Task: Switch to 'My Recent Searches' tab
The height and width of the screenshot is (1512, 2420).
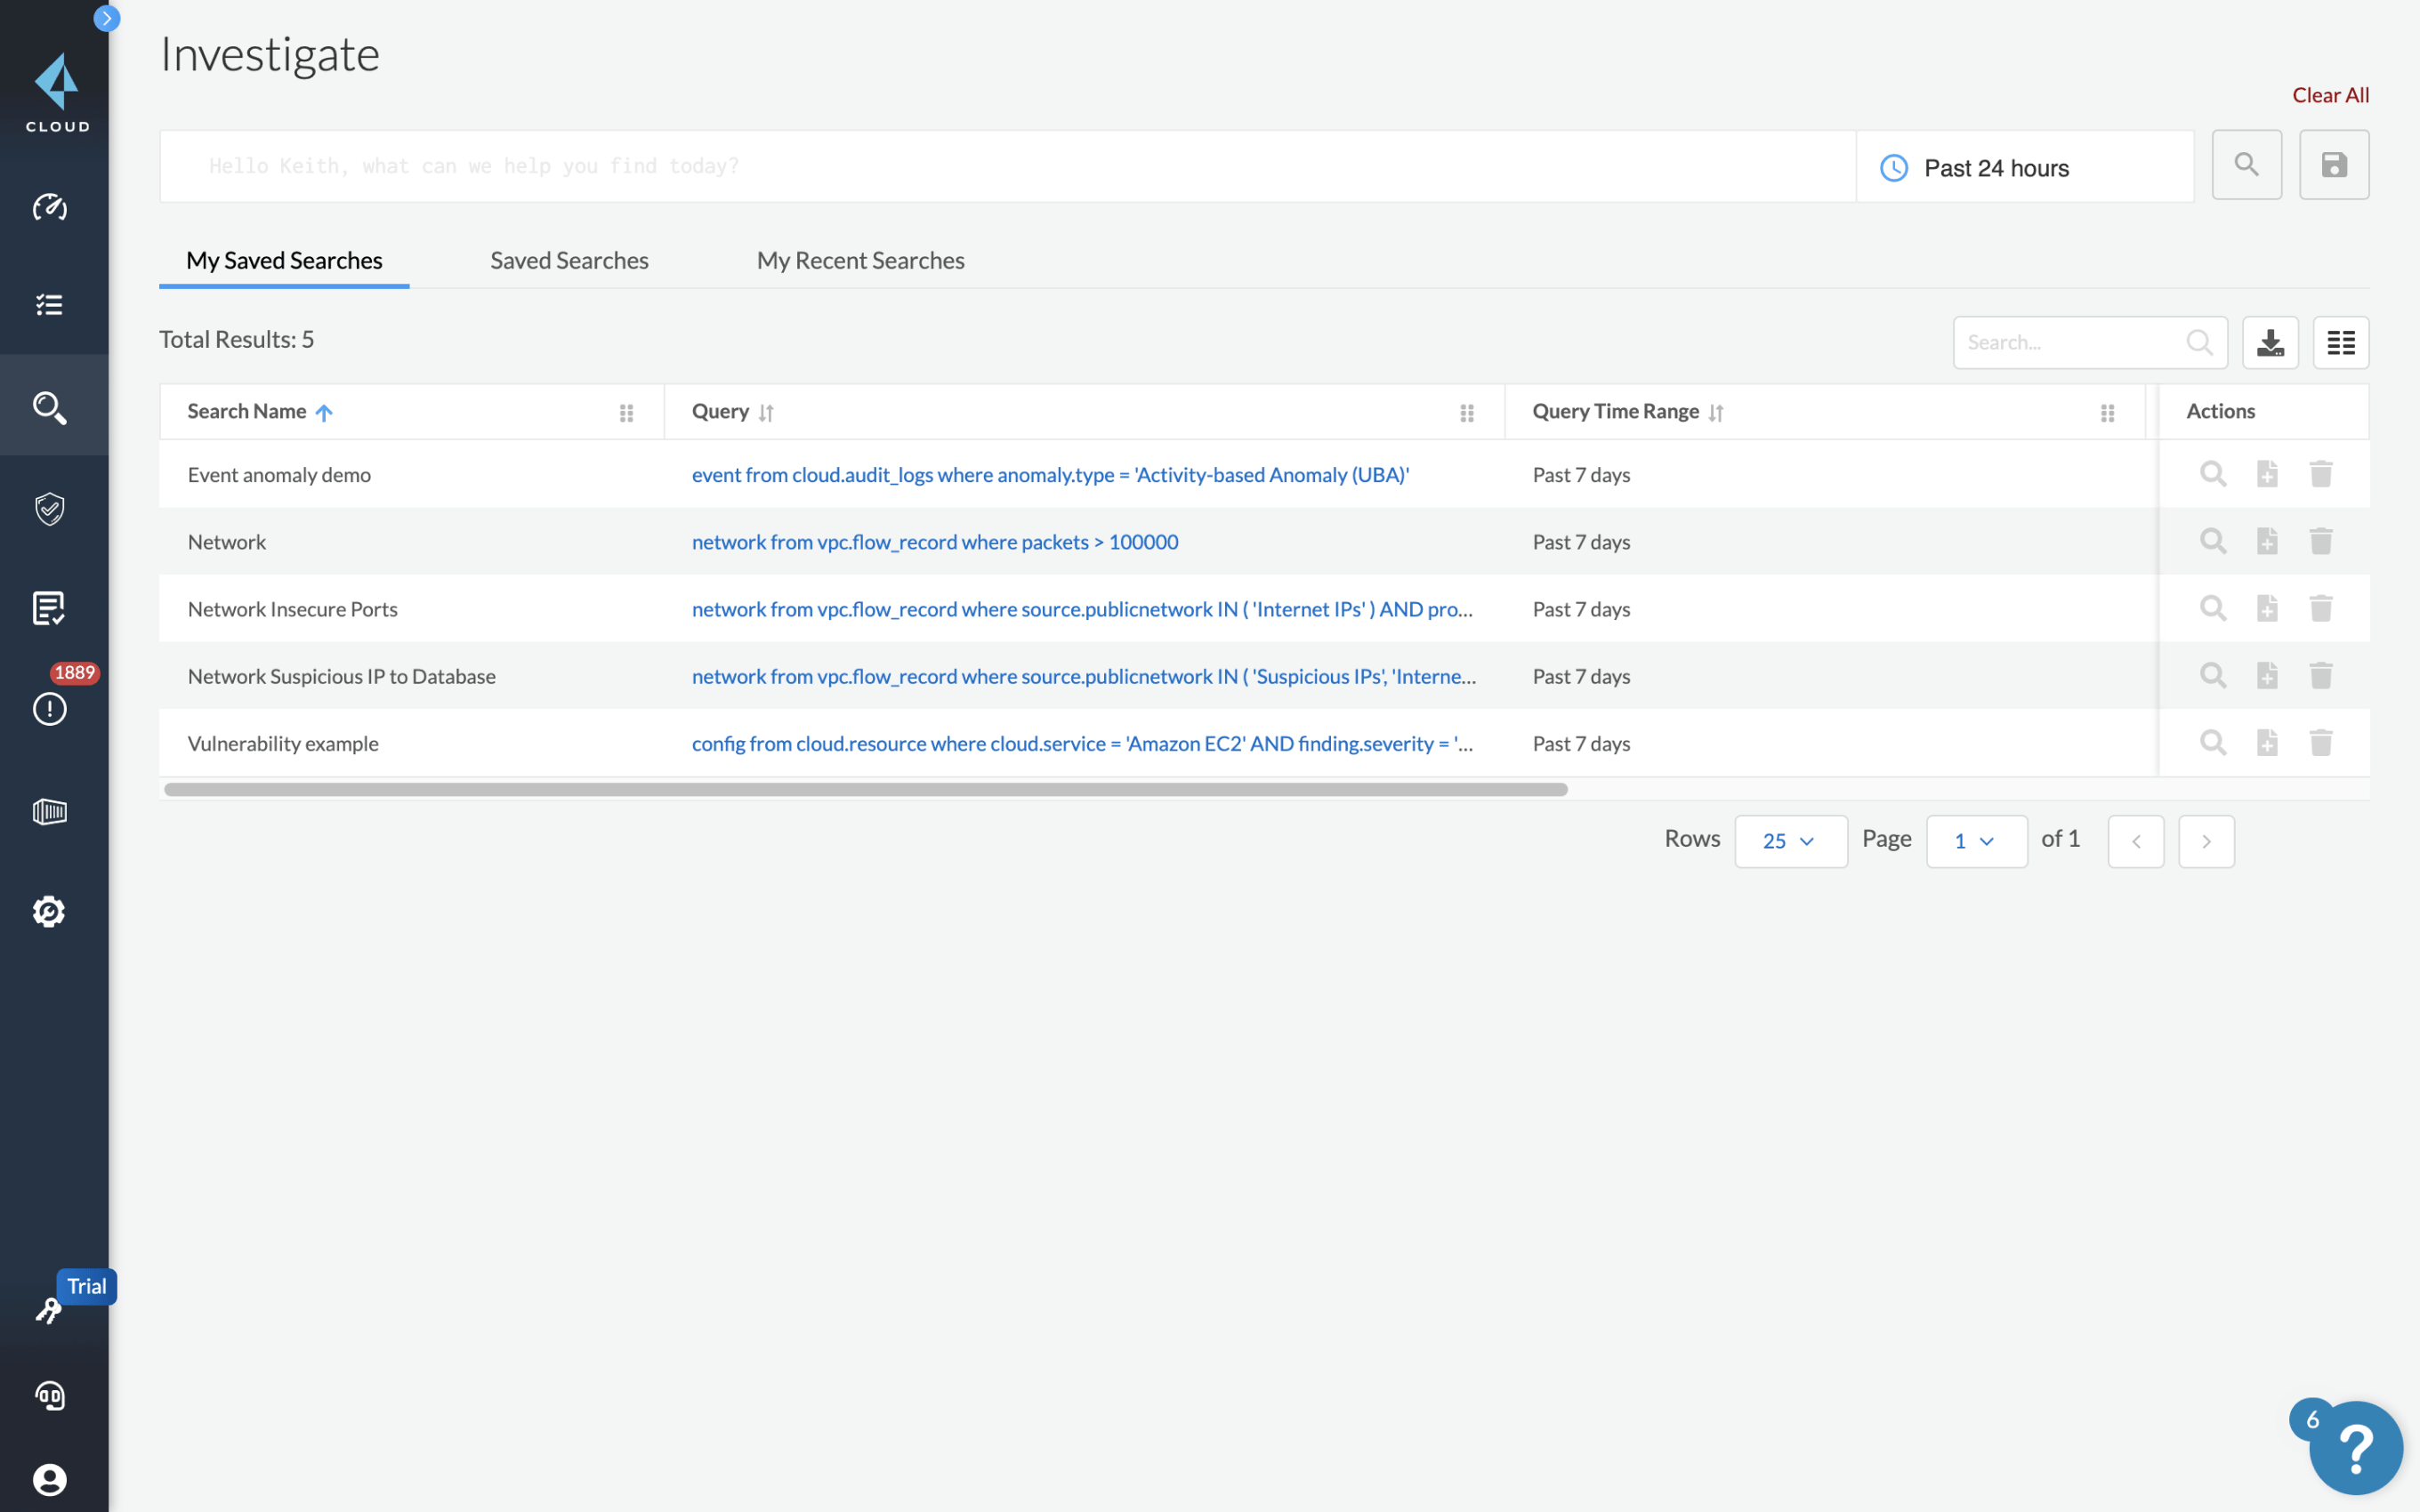Action: click(860, 260)
